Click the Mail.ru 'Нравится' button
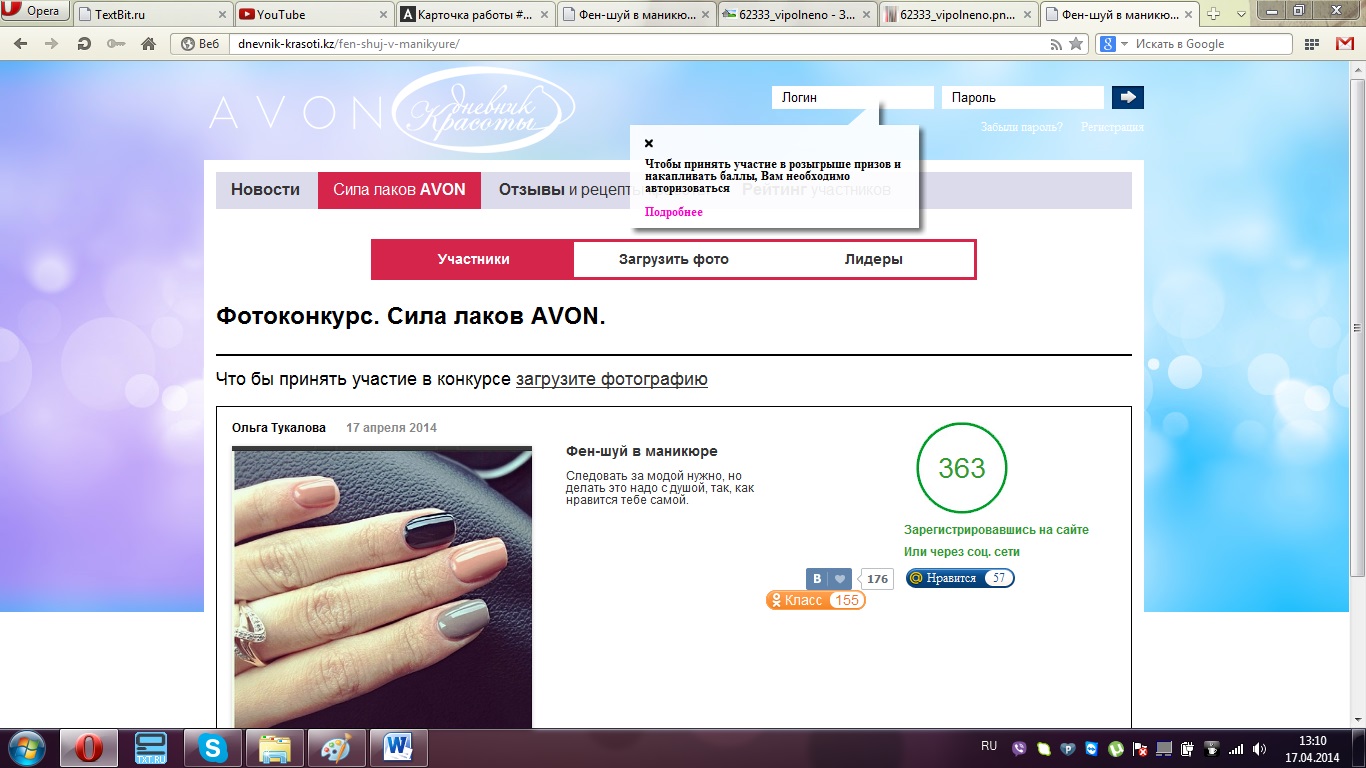1366x768 pixels. tap(960, 578)
